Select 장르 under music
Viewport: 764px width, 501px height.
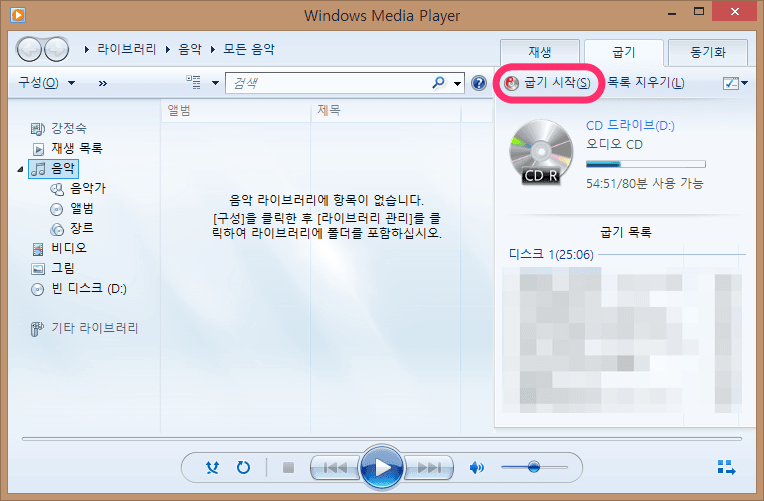[x=72, y=229]
